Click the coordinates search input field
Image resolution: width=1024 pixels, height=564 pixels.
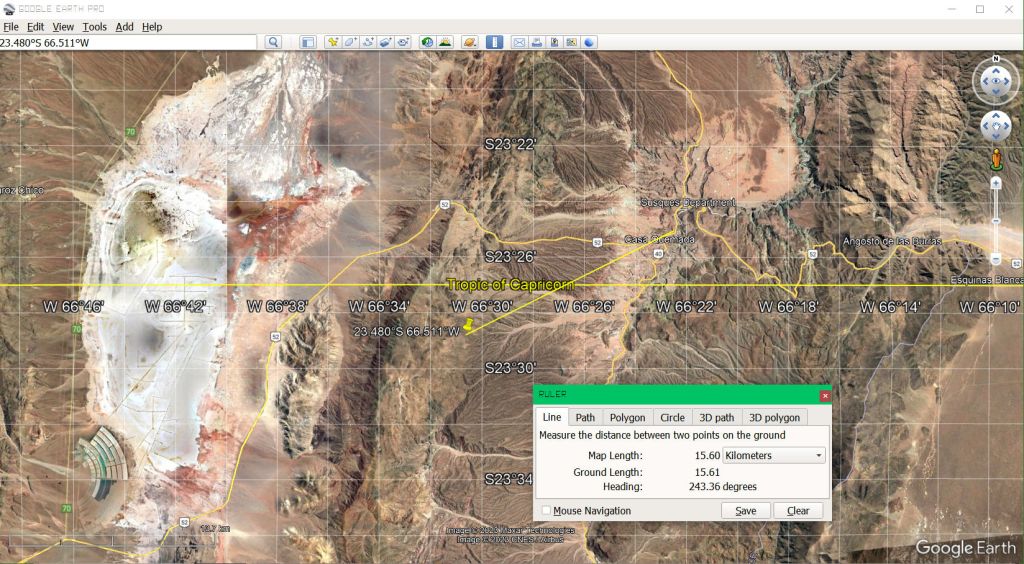[x=130, y=42]
